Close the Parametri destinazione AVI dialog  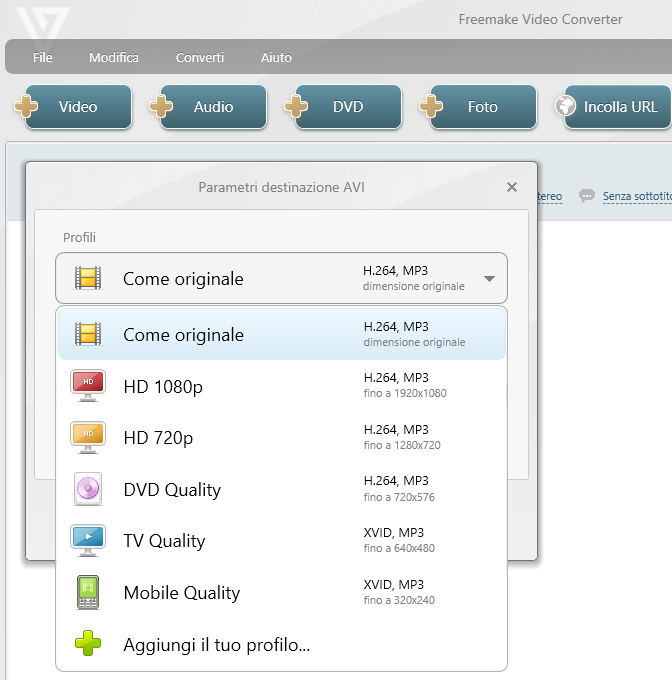(512, 187)
